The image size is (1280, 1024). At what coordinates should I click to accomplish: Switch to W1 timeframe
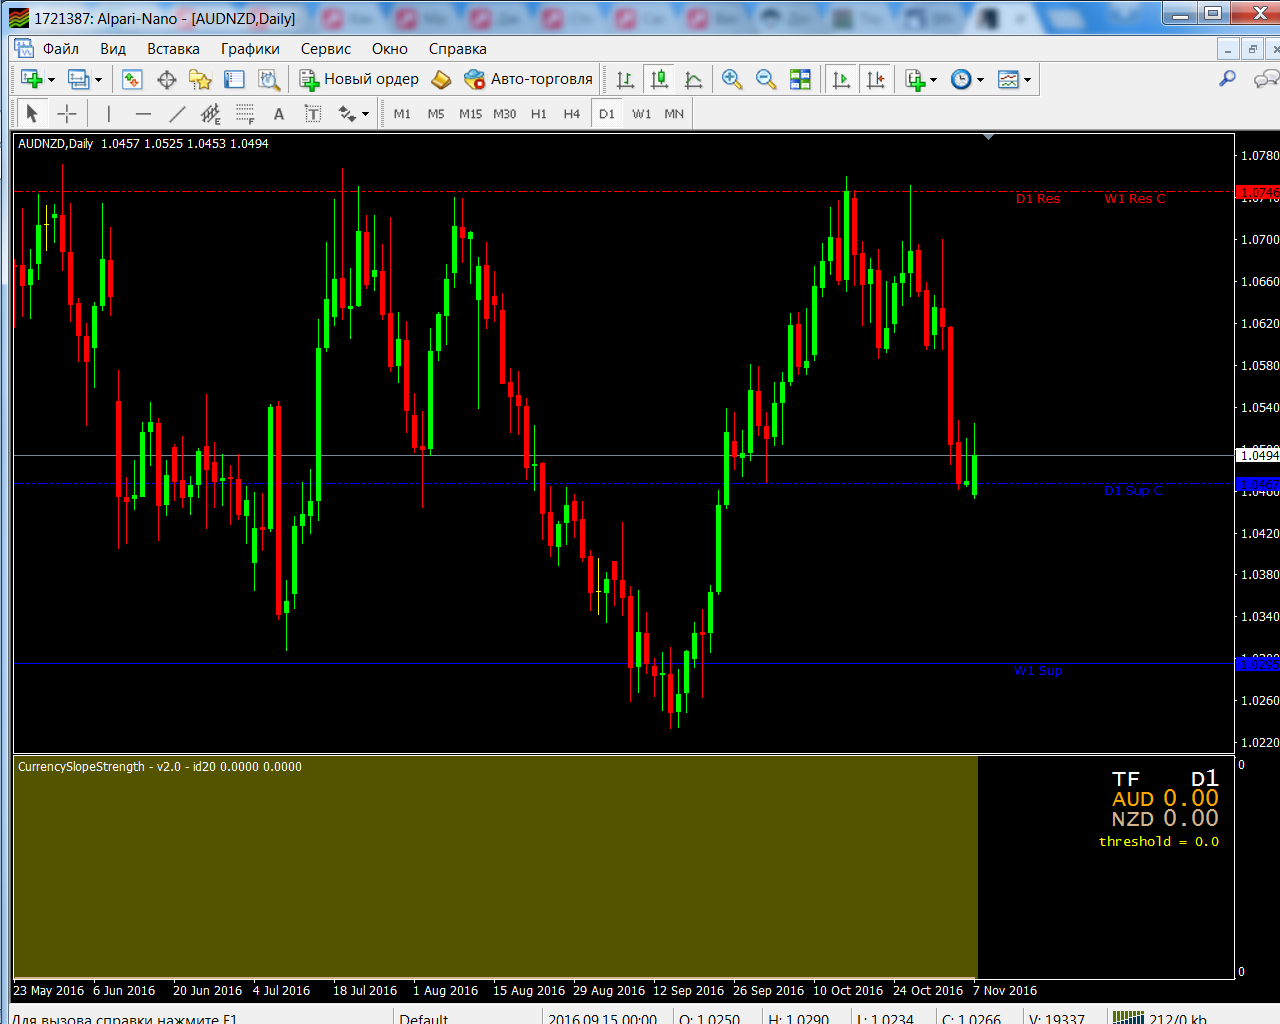(x=641, y=114)
